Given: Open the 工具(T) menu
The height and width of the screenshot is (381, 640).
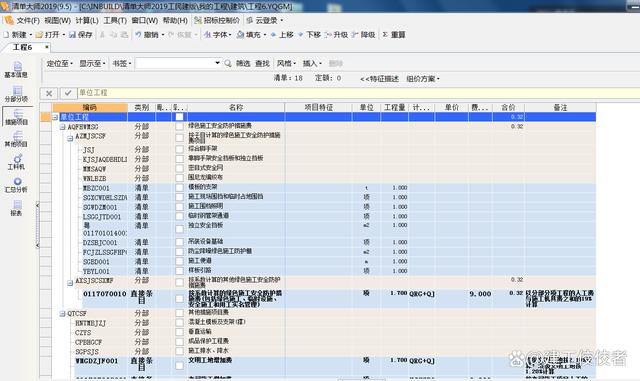Looking at the screenshot, I should click(115, 20).
